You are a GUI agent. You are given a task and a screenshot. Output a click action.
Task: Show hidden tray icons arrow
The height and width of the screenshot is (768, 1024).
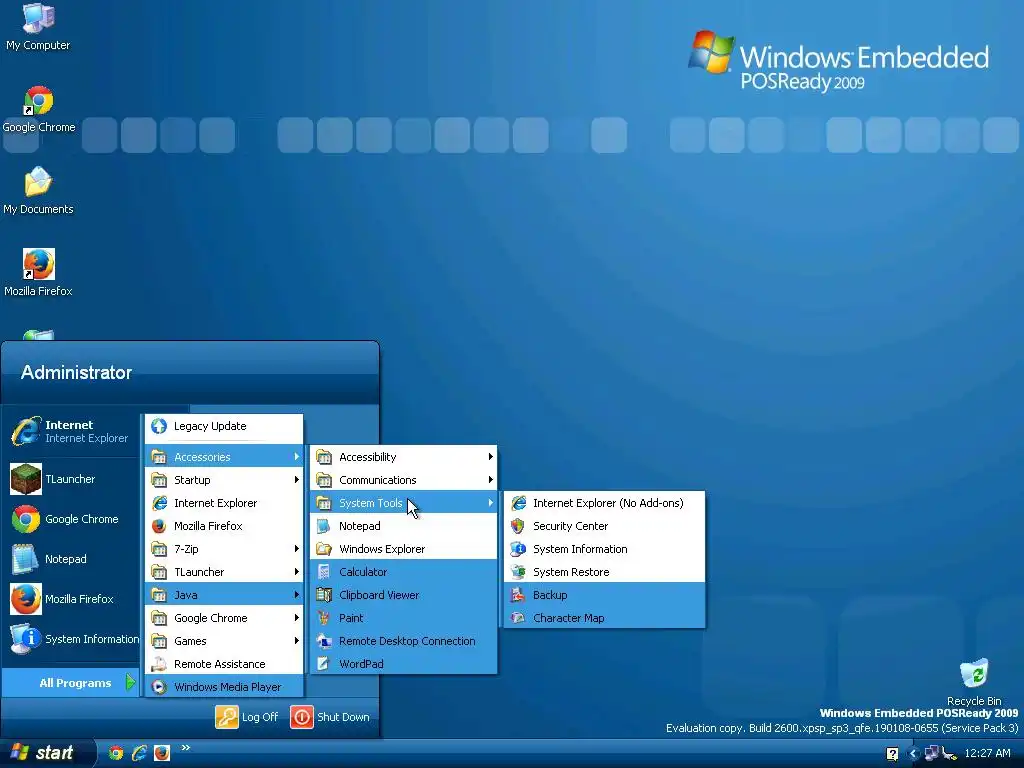[913, 754]
